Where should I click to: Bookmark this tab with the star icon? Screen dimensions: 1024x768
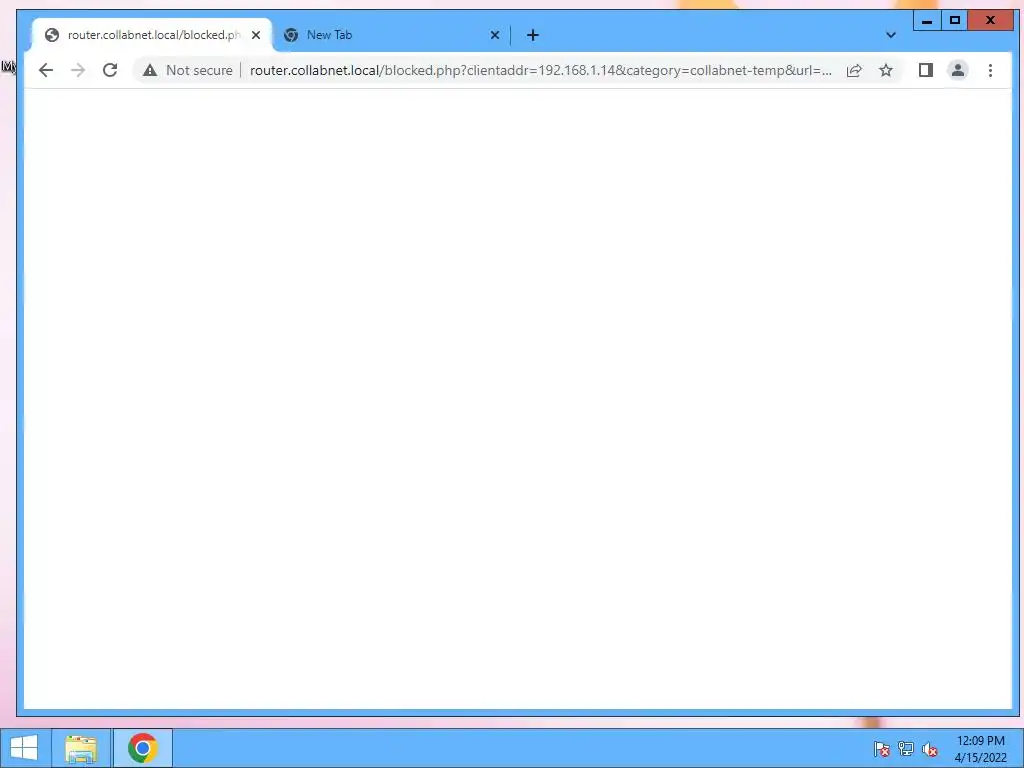coord(886,70)
